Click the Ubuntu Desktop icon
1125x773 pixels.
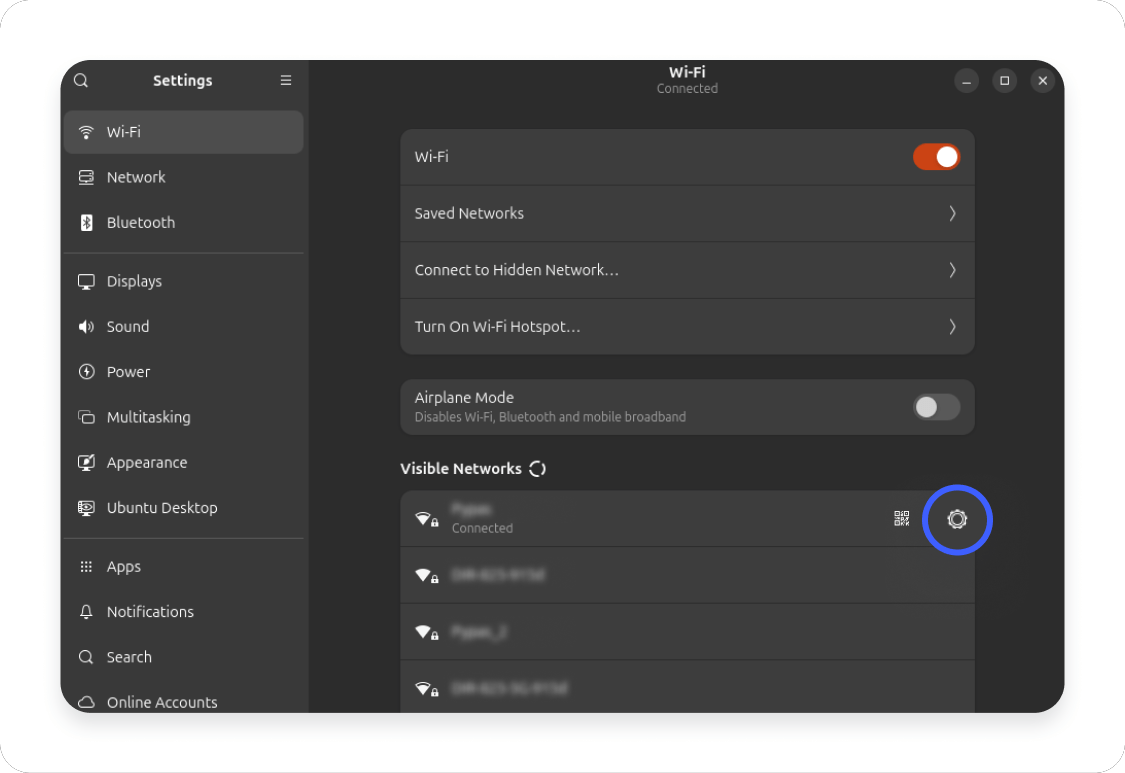coord(86,507)
